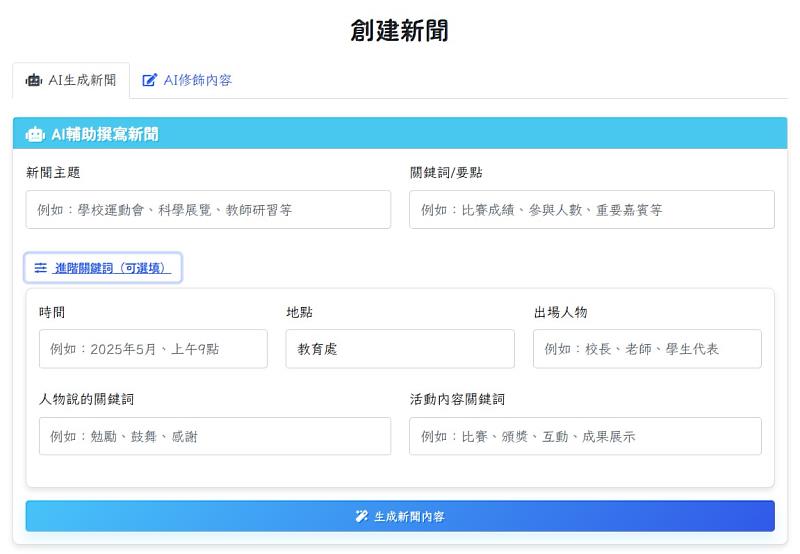
Task: Click into the 關鍵詞/要點 text box
Action: click(x=591, y=210)
